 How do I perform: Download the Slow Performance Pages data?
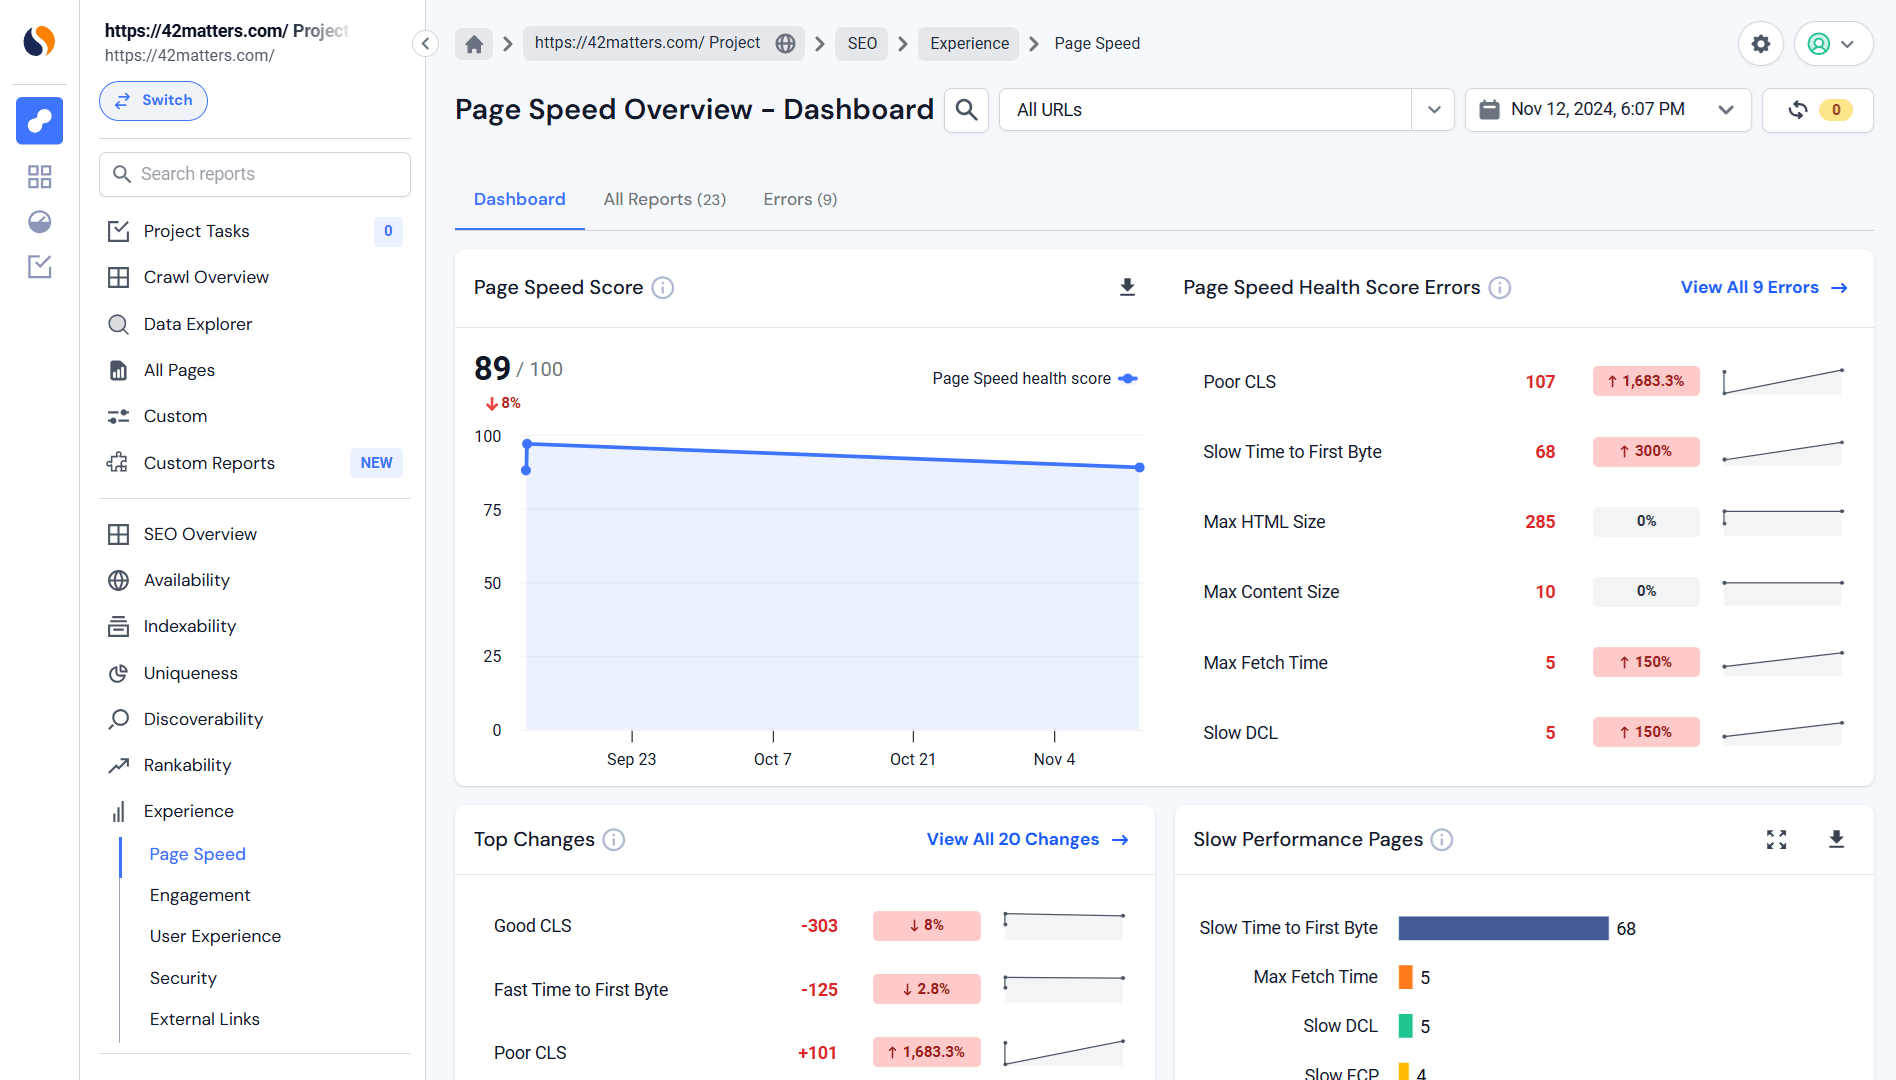[x=1836, y=840]
